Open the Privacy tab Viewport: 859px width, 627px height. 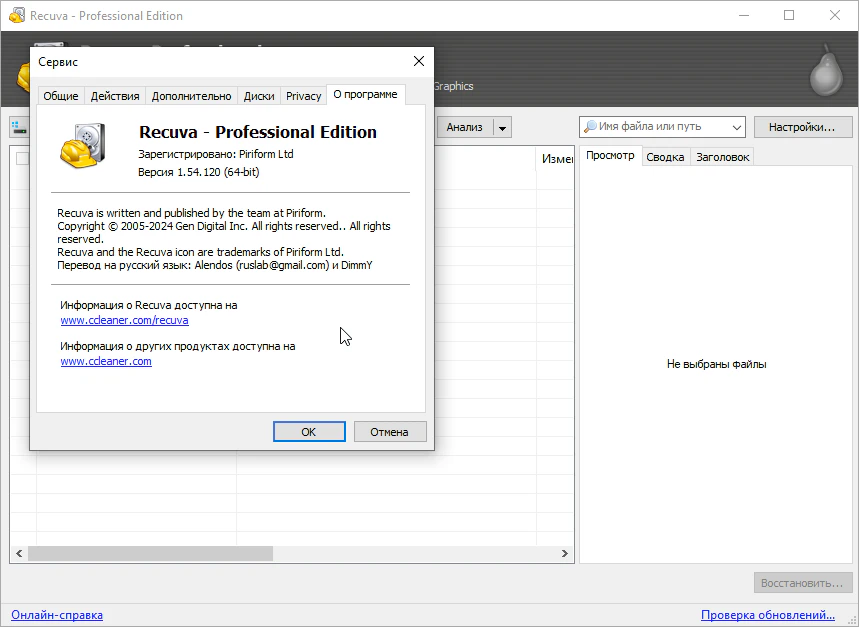[x=303, y=96]
